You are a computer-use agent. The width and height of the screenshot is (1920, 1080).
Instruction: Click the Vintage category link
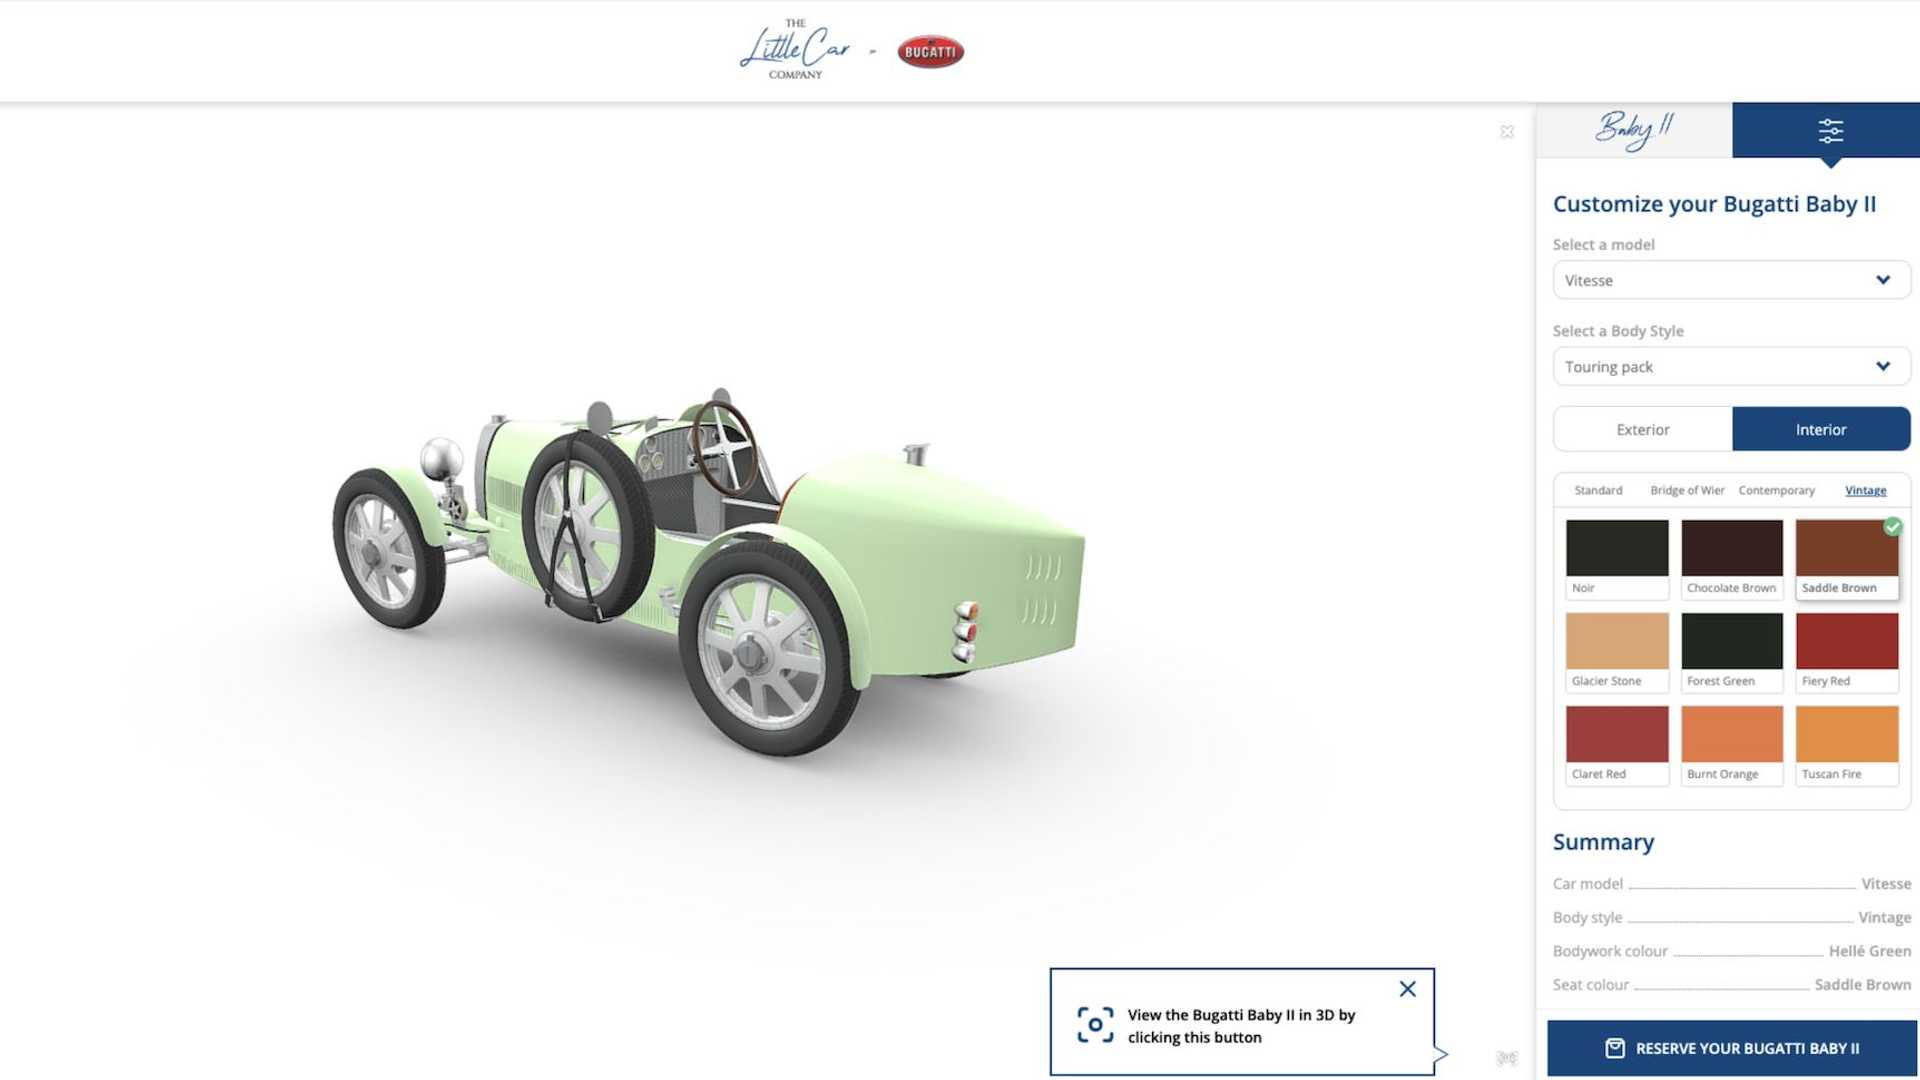point(1865,490)
